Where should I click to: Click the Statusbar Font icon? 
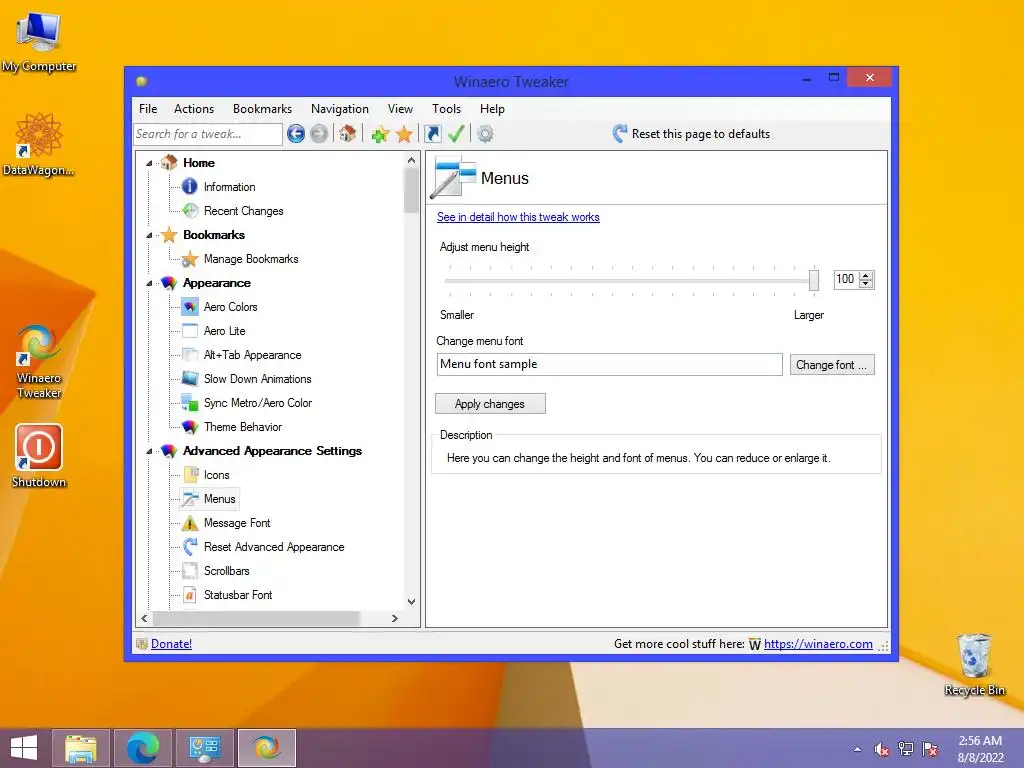pos(190,595)
